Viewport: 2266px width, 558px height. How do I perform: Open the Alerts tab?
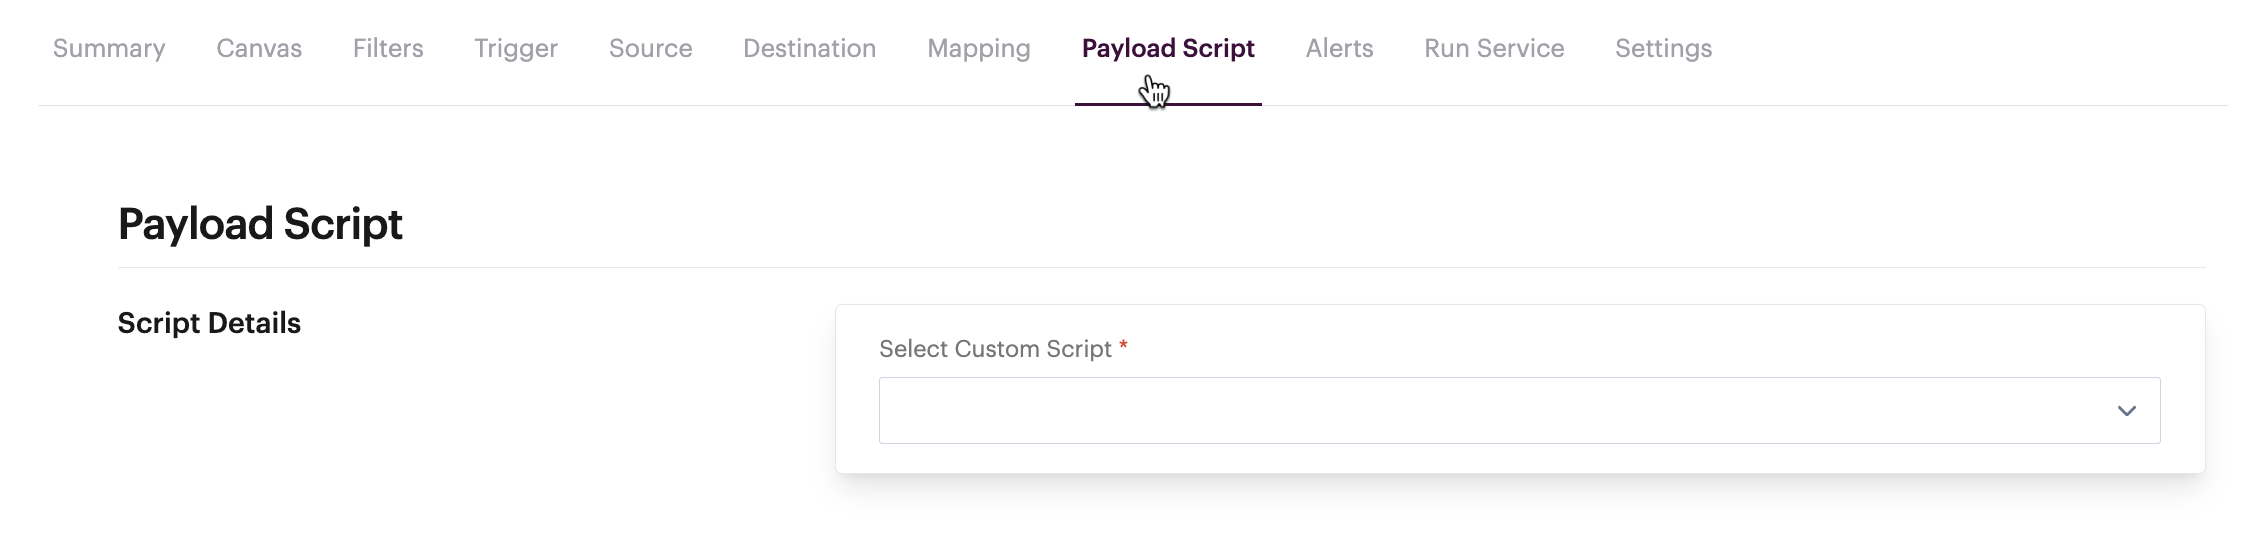pyautogui.click(x=1339, y=49)
